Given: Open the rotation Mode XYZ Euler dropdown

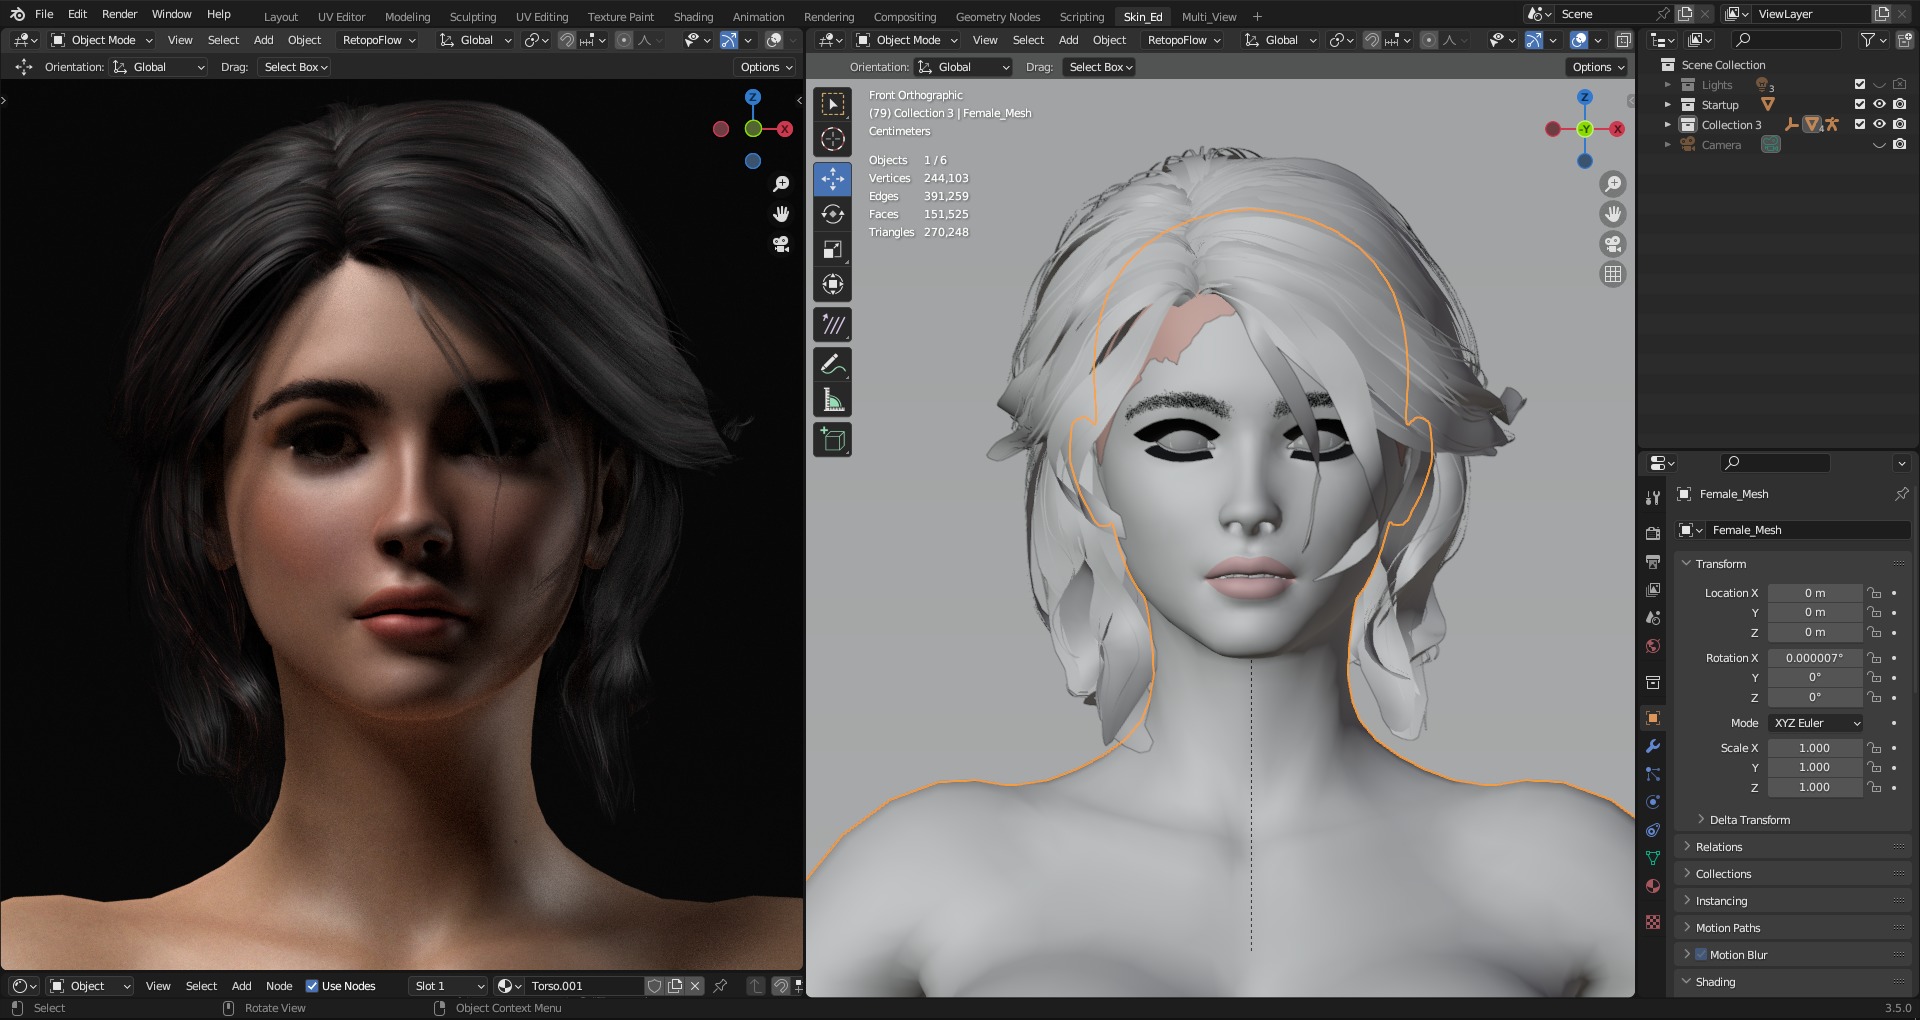Looking at the screenshot, I should [x=1816, y=723].
